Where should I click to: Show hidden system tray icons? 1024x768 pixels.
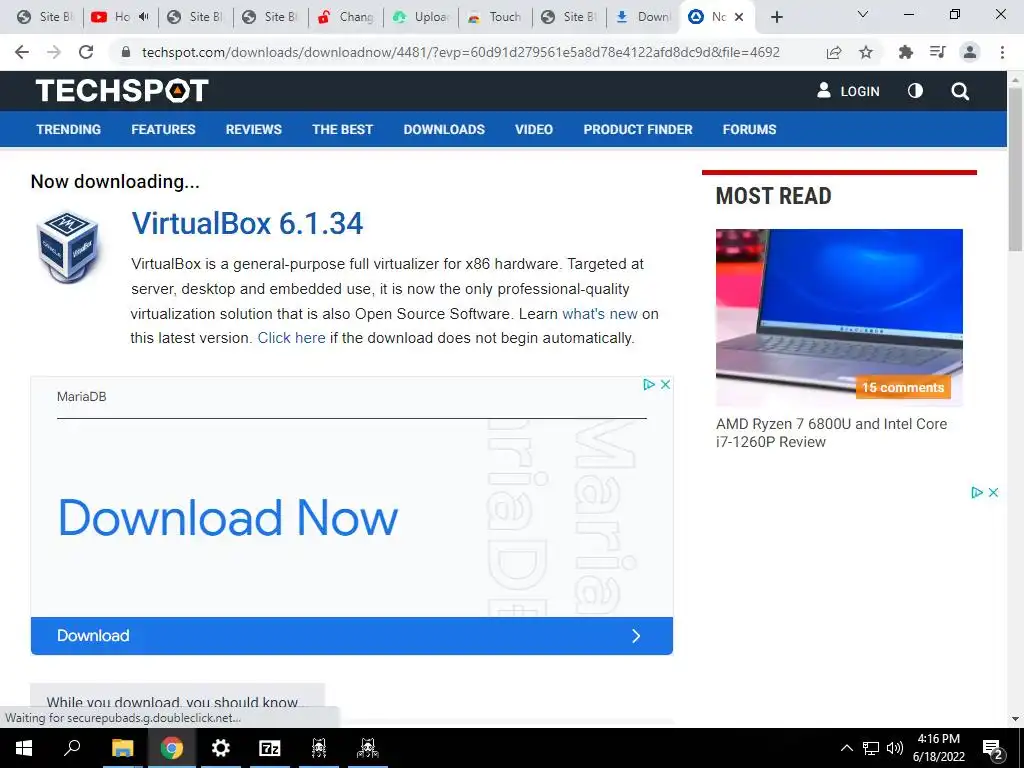[x=846, y=748]
